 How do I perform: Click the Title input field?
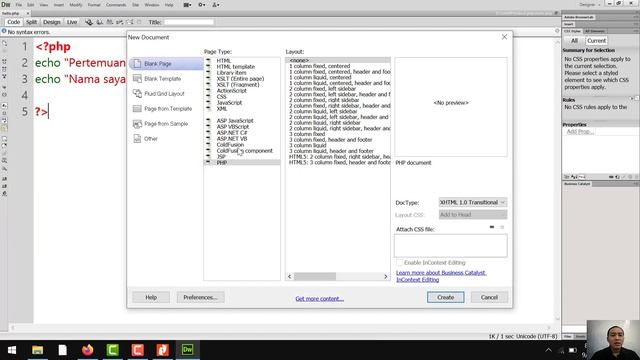[x=189, y=22]
